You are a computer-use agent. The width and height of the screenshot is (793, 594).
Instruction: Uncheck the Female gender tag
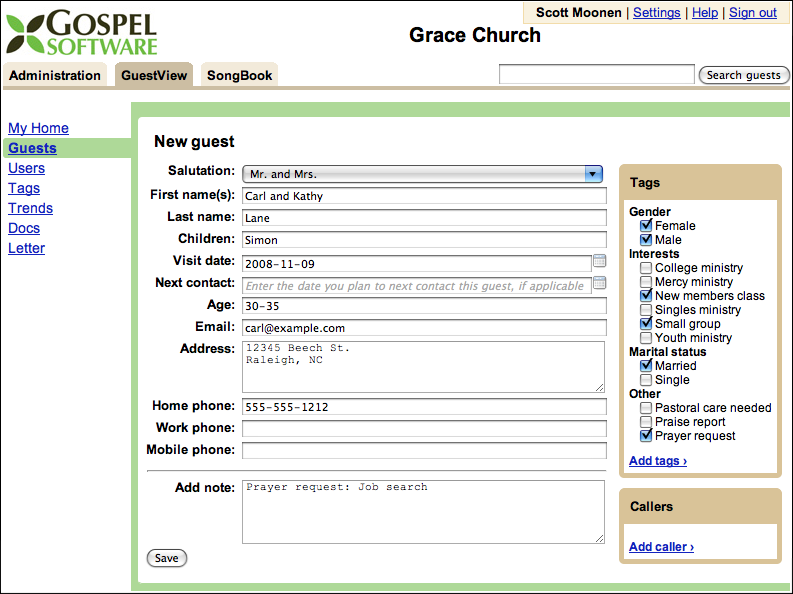646,225
